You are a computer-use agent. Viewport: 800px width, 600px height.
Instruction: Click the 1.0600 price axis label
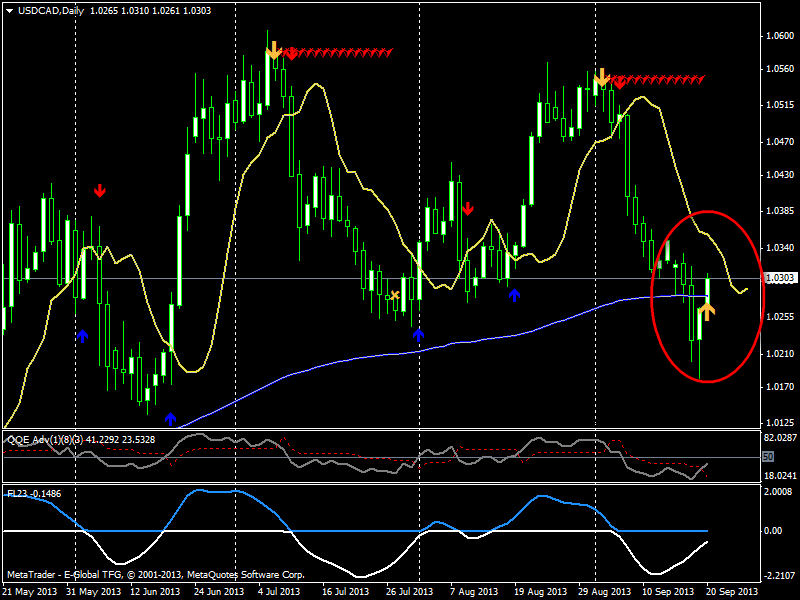(780, 36)
